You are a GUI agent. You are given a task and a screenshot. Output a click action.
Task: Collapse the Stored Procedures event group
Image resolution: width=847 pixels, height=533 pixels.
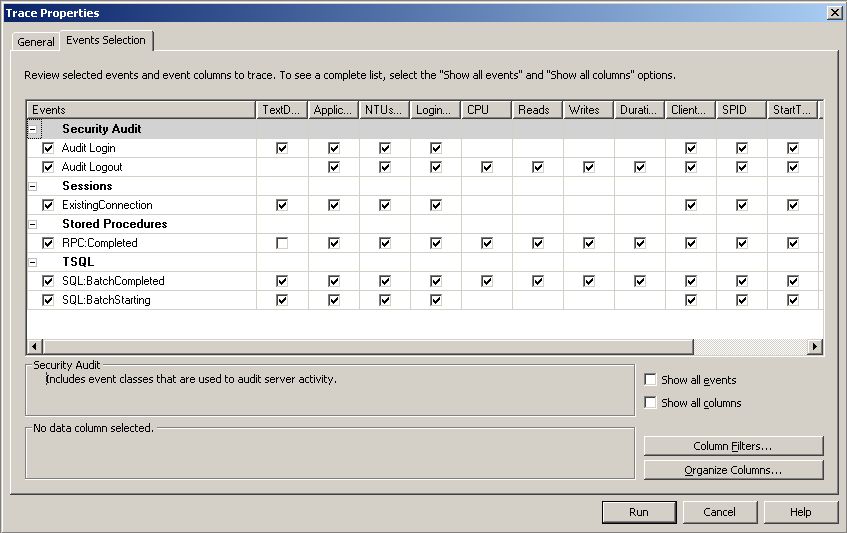pyautogui.click(x=33, y=224)
